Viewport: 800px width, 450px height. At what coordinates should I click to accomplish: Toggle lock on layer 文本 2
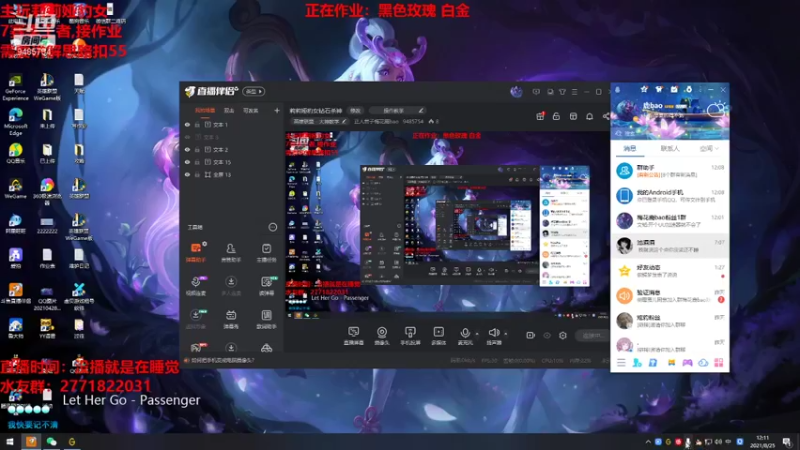pyautogui.click(x=197, y=149)
